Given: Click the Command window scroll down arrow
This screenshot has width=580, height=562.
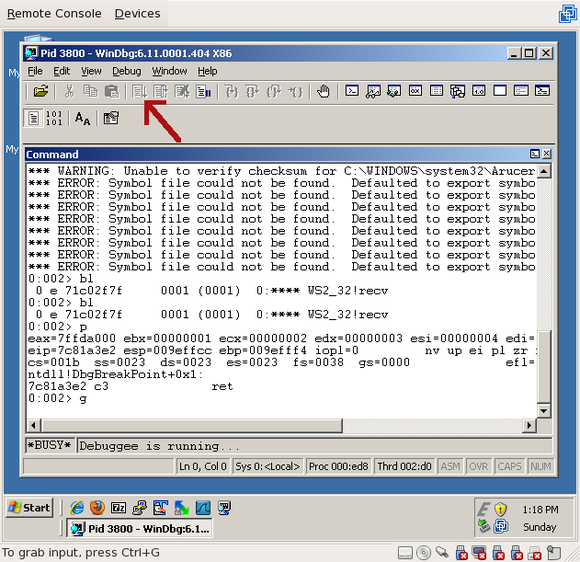Looking at the screenshot, I should pos(544,411).
